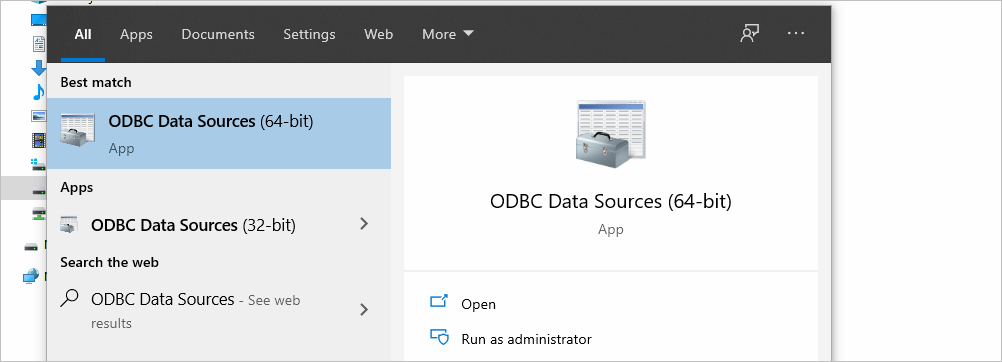Open the three-dot options menu
Viewport: 1002px width, 362px height.
click(796, 34)
